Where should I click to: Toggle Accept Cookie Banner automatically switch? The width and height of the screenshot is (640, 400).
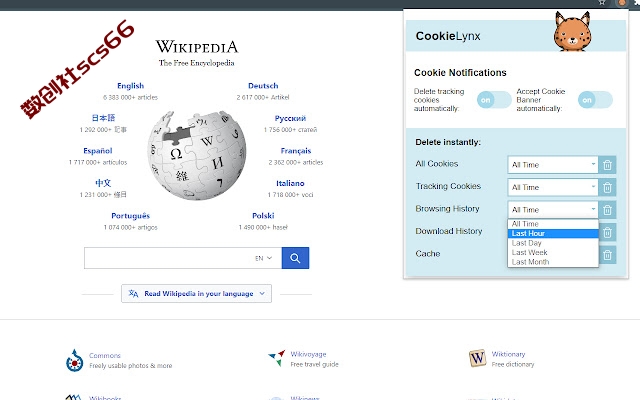[595, 100]
